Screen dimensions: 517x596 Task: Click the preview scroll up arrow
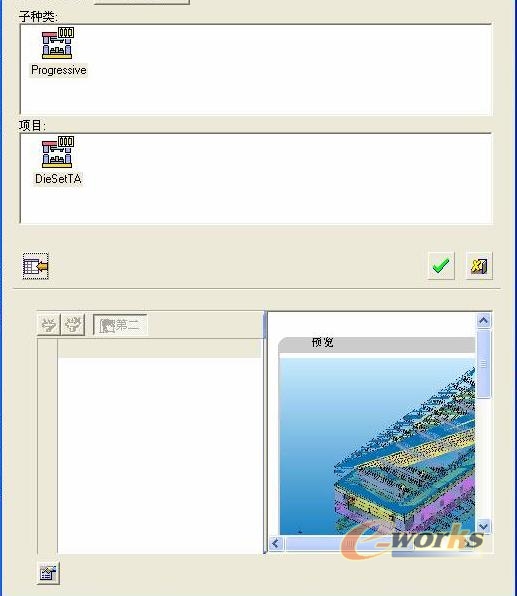[x=484, y=320]
